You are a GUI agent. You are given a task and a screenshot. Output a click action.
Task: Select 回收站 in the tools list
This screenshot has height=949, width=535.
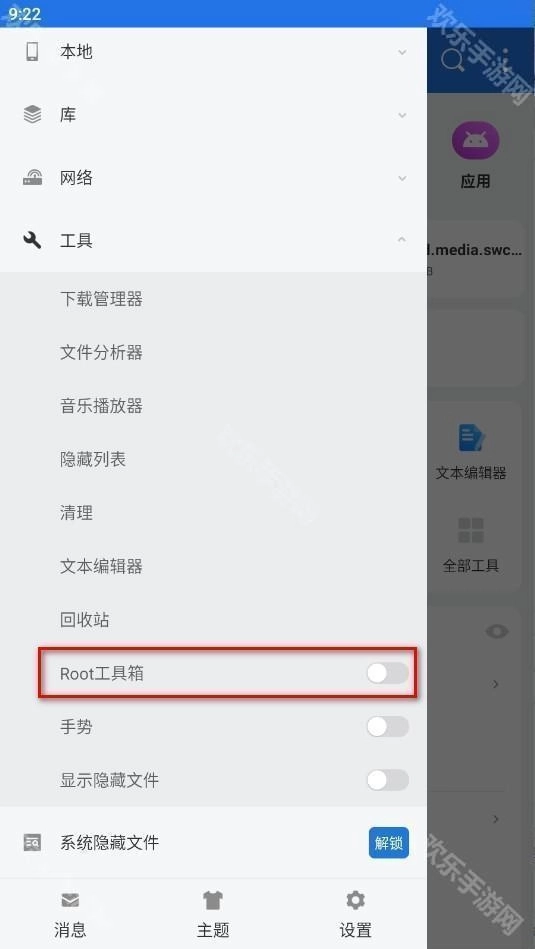pyautogui.click(x=85, y=620)
